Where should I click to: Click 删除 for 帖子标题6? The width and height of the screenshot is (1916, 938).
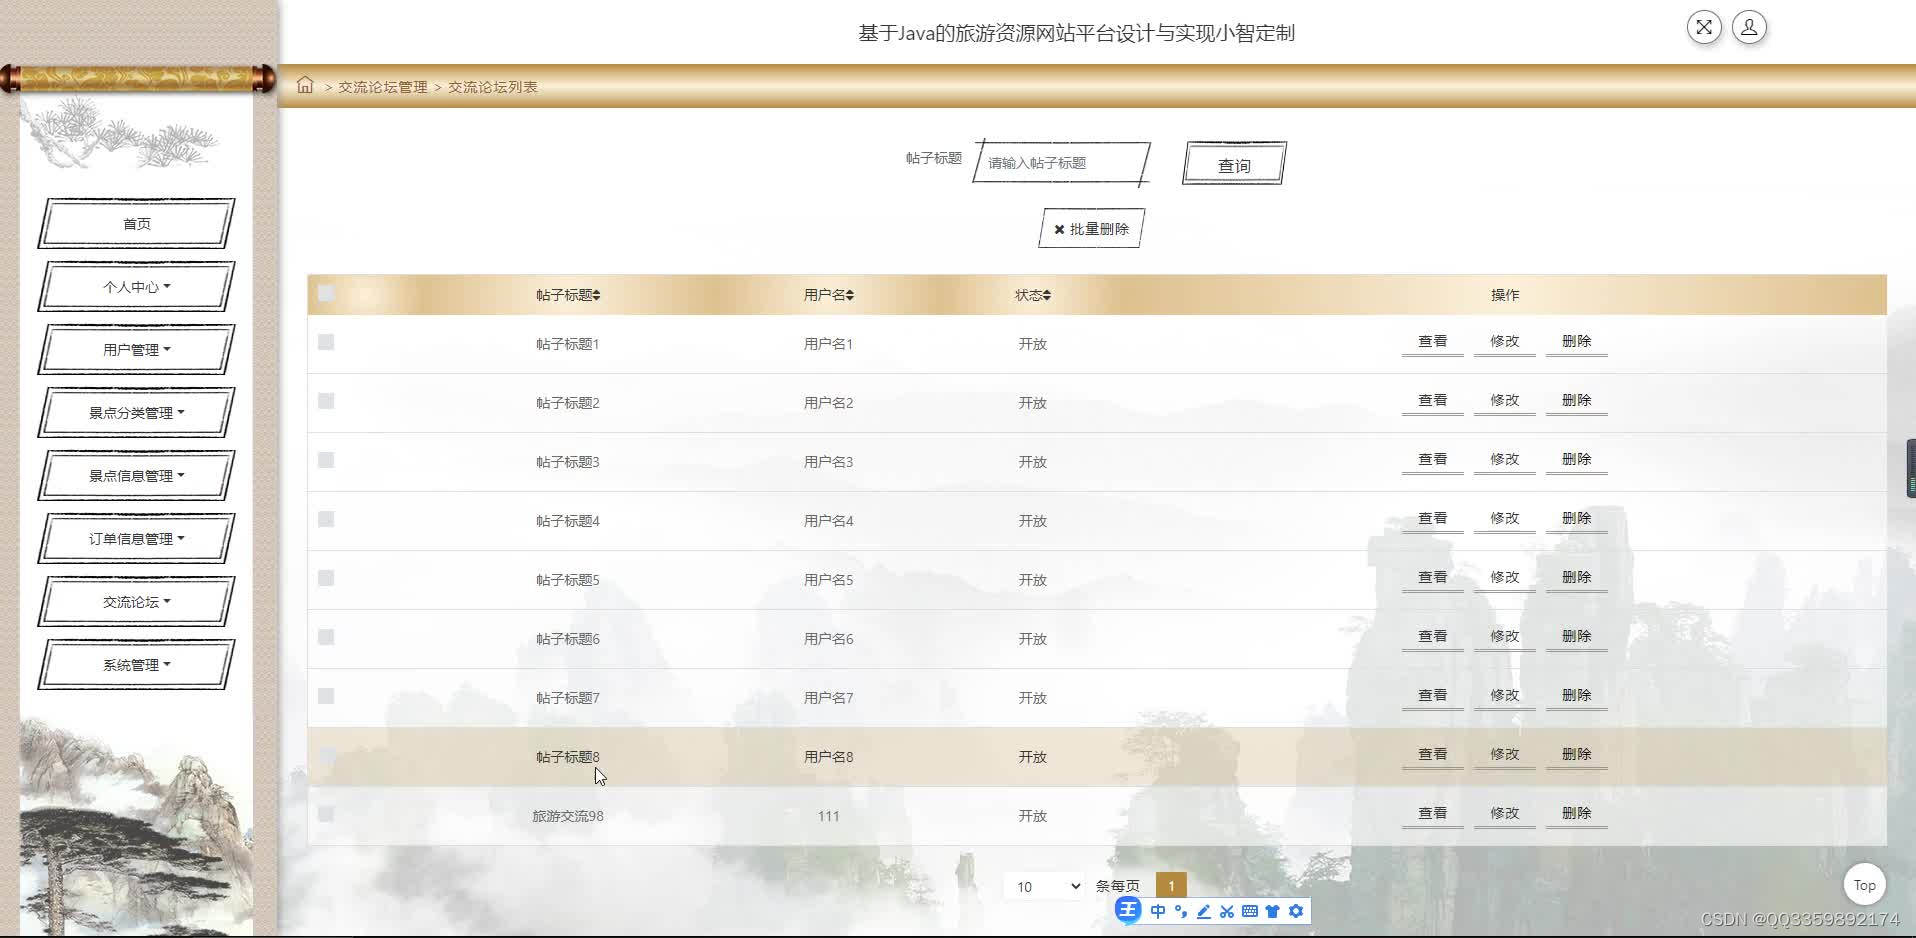[1576, 637]
